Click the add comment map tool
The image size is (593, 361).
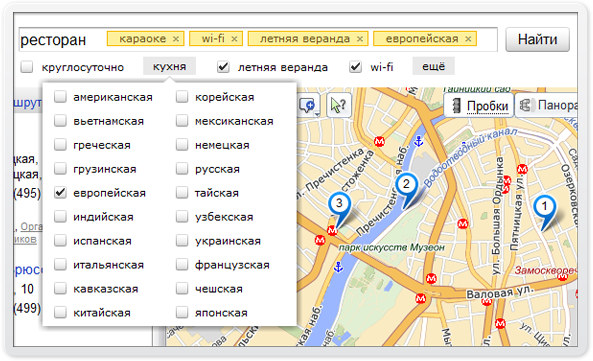308,105
